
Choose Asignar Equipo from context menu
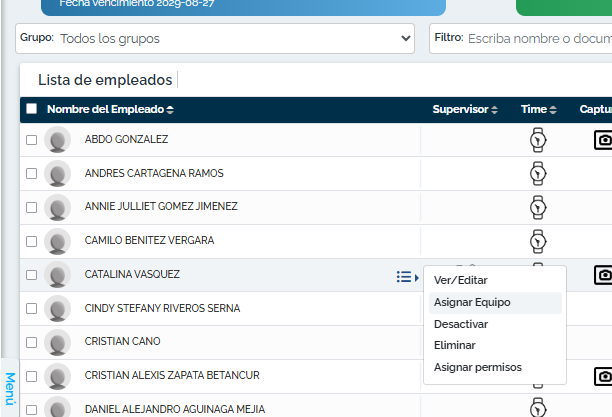pos(495,303)
